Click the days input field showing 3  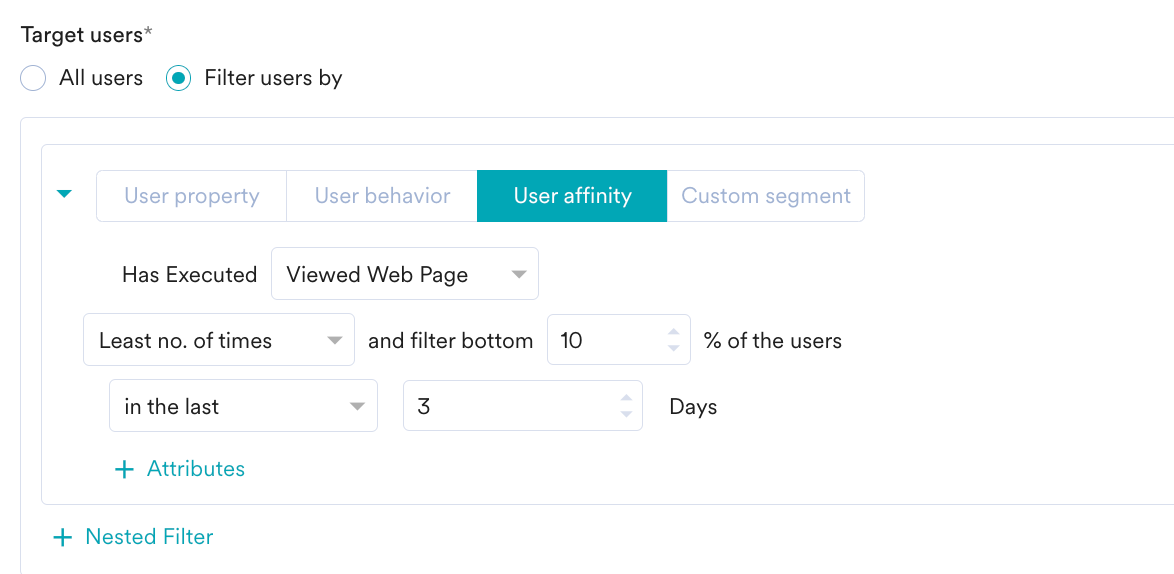508,406
